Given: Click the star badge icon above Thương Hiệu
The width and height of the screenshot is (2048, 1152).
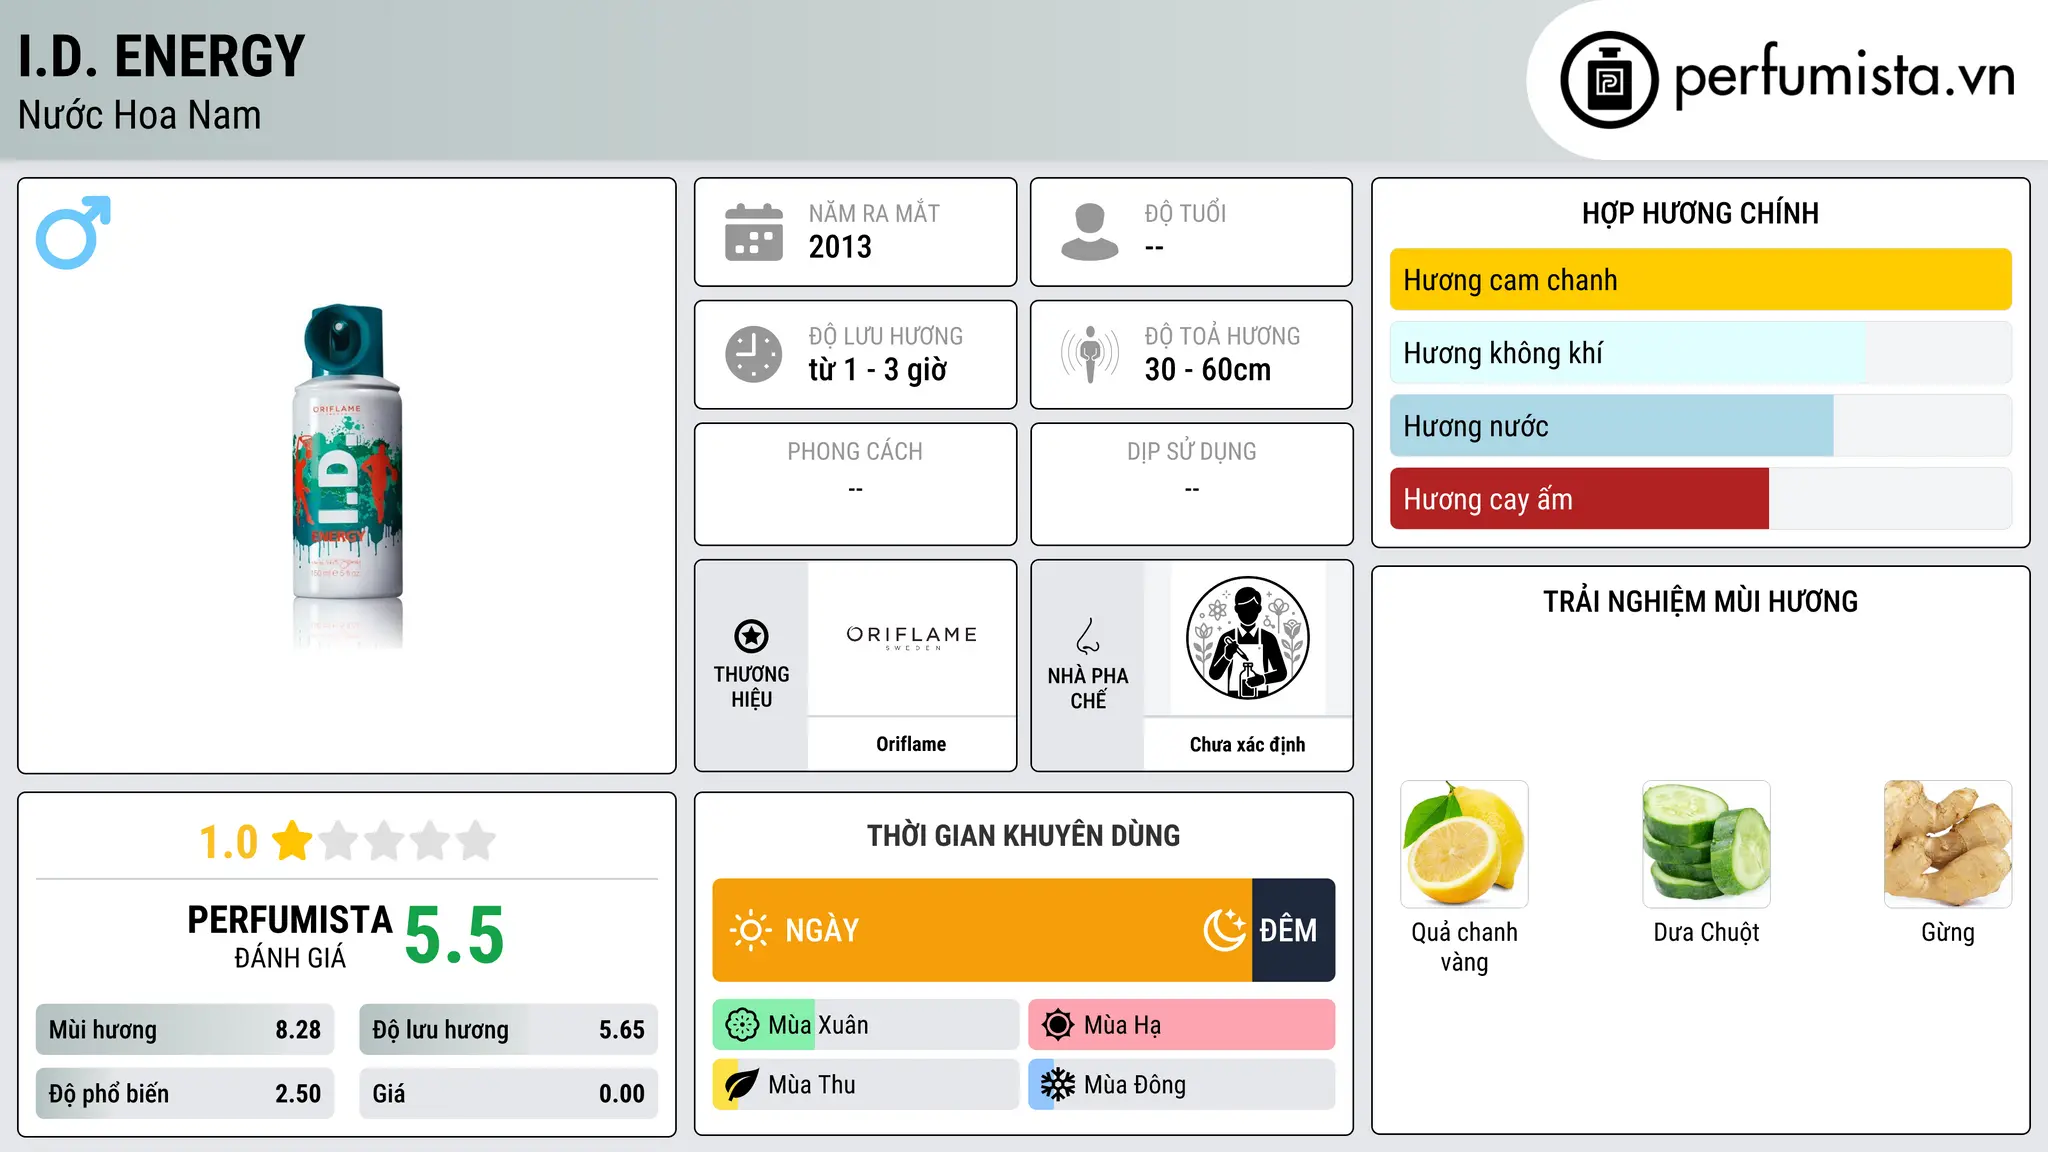Looking at the screenshot, I should coord(751,636).
